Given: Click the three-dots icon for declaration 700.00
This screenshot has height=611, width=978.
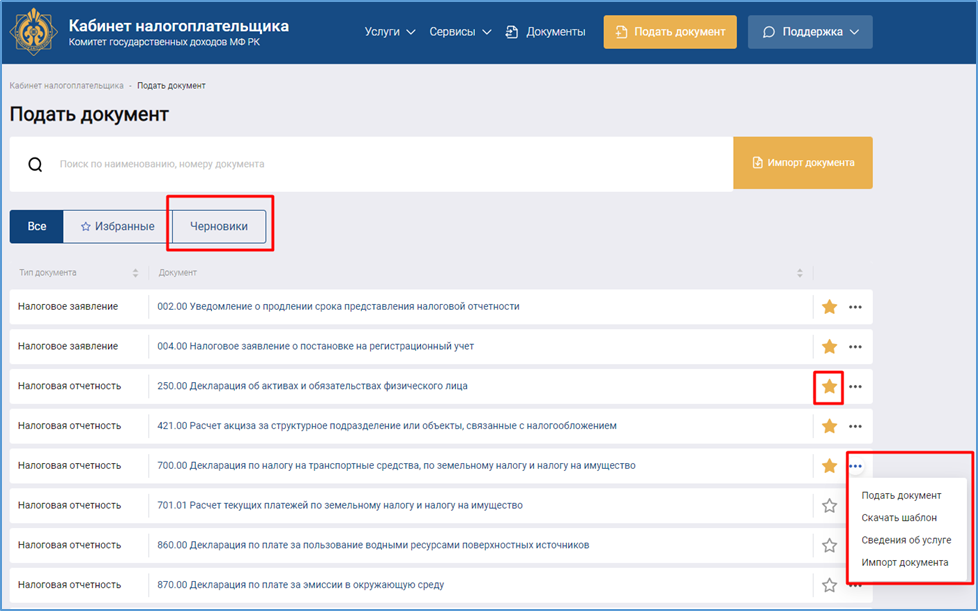Looking at the screenshot, I should [x=856, y=466].
